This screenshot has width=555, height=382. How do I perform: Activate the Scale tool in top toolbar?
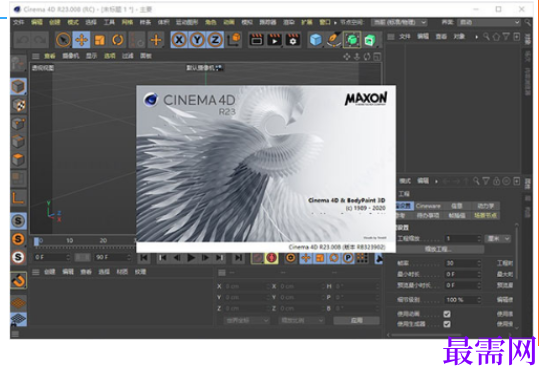coord(99,40)
